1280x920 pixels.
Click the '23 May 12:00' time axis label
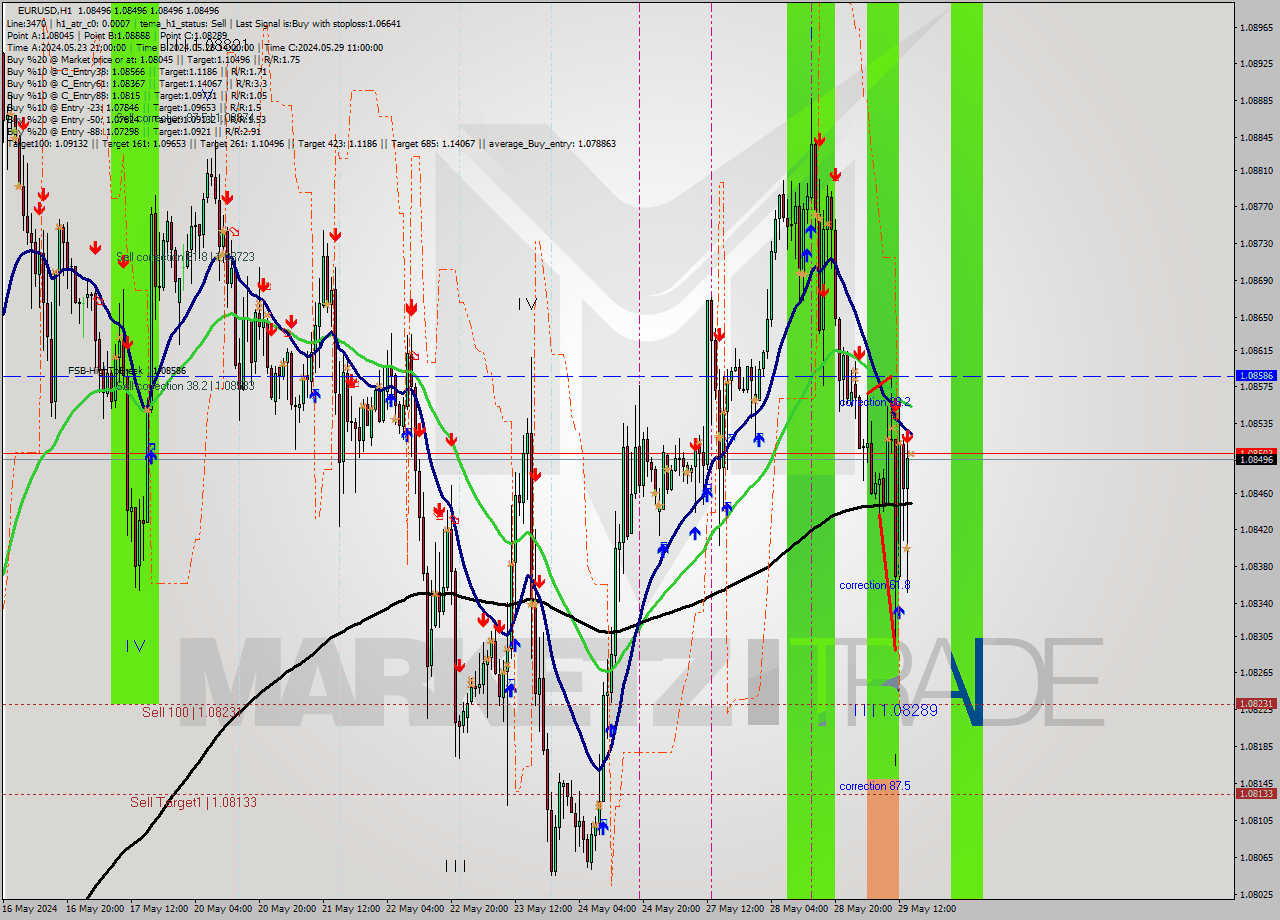pyautogui.click(x=543, y=909)
